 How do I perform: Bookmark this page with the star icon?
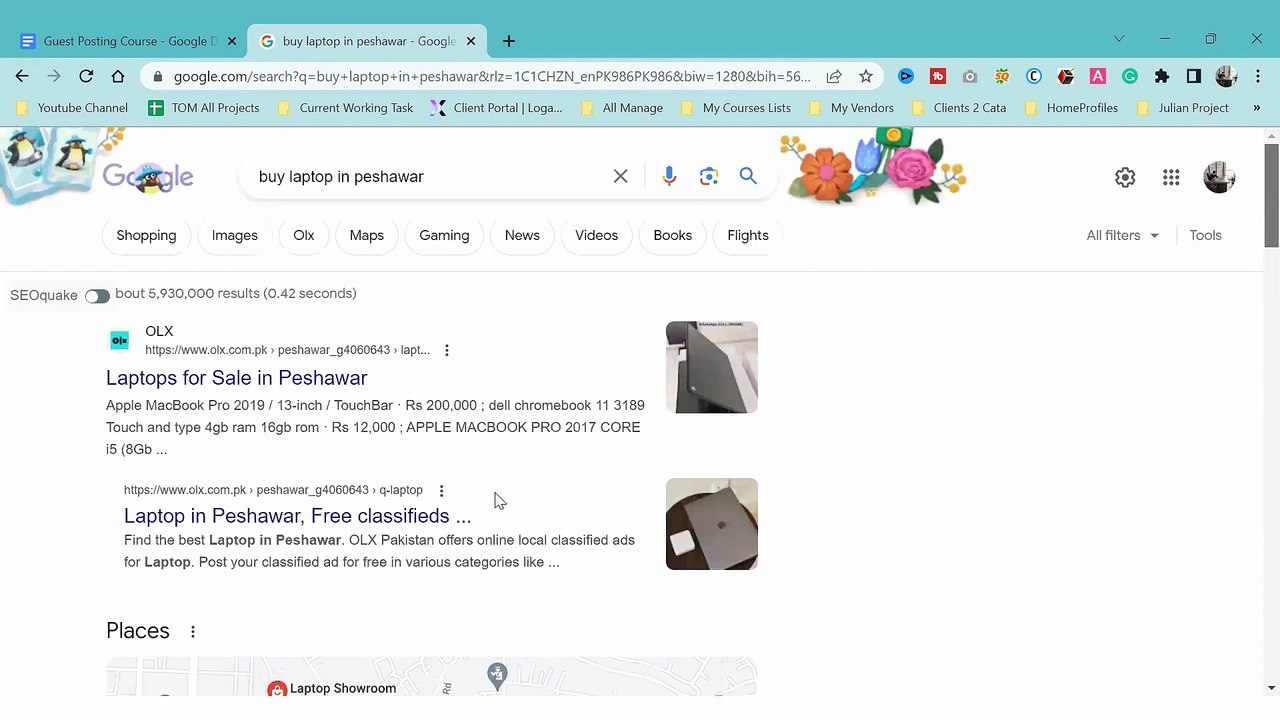click(866, 76)
